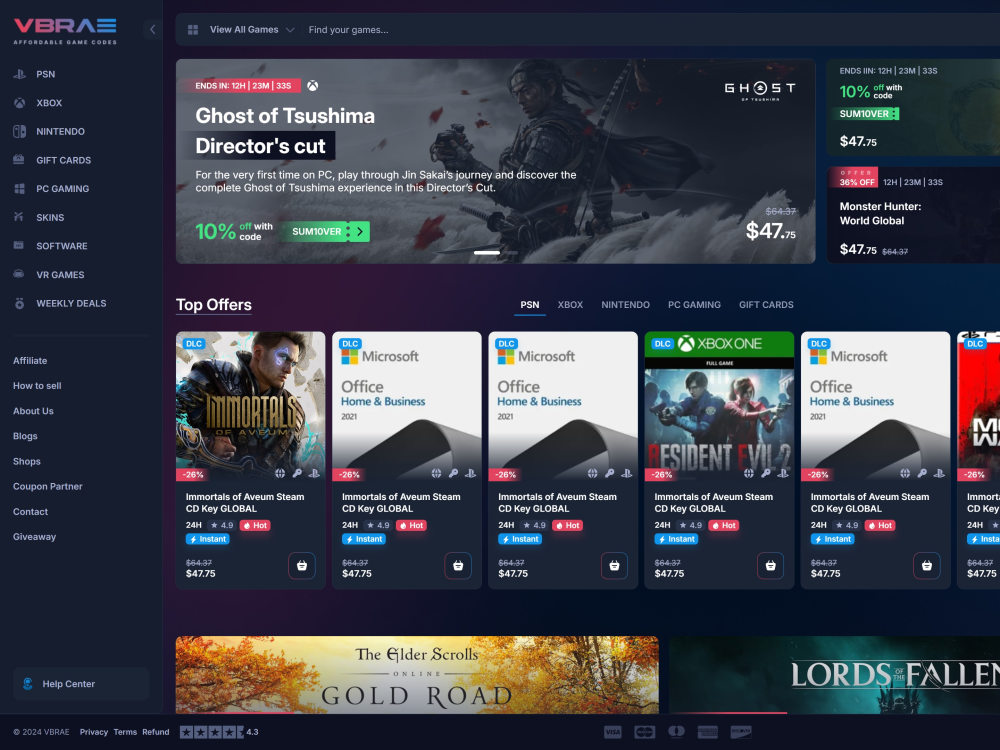The height and width of the screenshot is (750, 1000).
Task: Open the Coupon Partner link
Action: [x=48, y=486]
